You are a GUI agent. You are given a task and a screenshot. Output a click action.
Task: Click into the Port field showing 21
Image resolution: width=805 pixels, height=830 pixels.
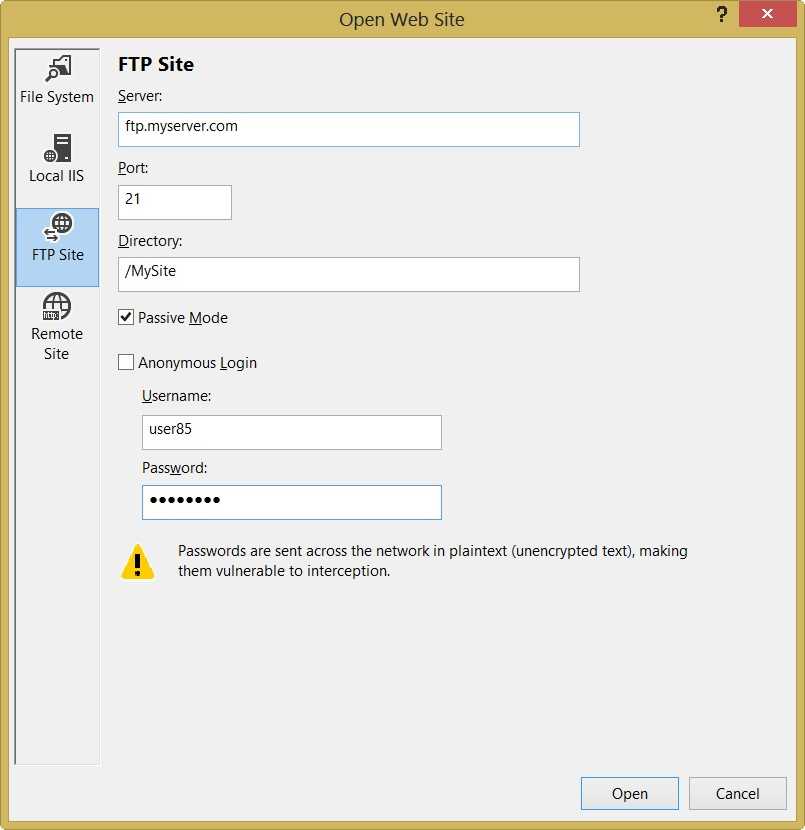[175, 202]
